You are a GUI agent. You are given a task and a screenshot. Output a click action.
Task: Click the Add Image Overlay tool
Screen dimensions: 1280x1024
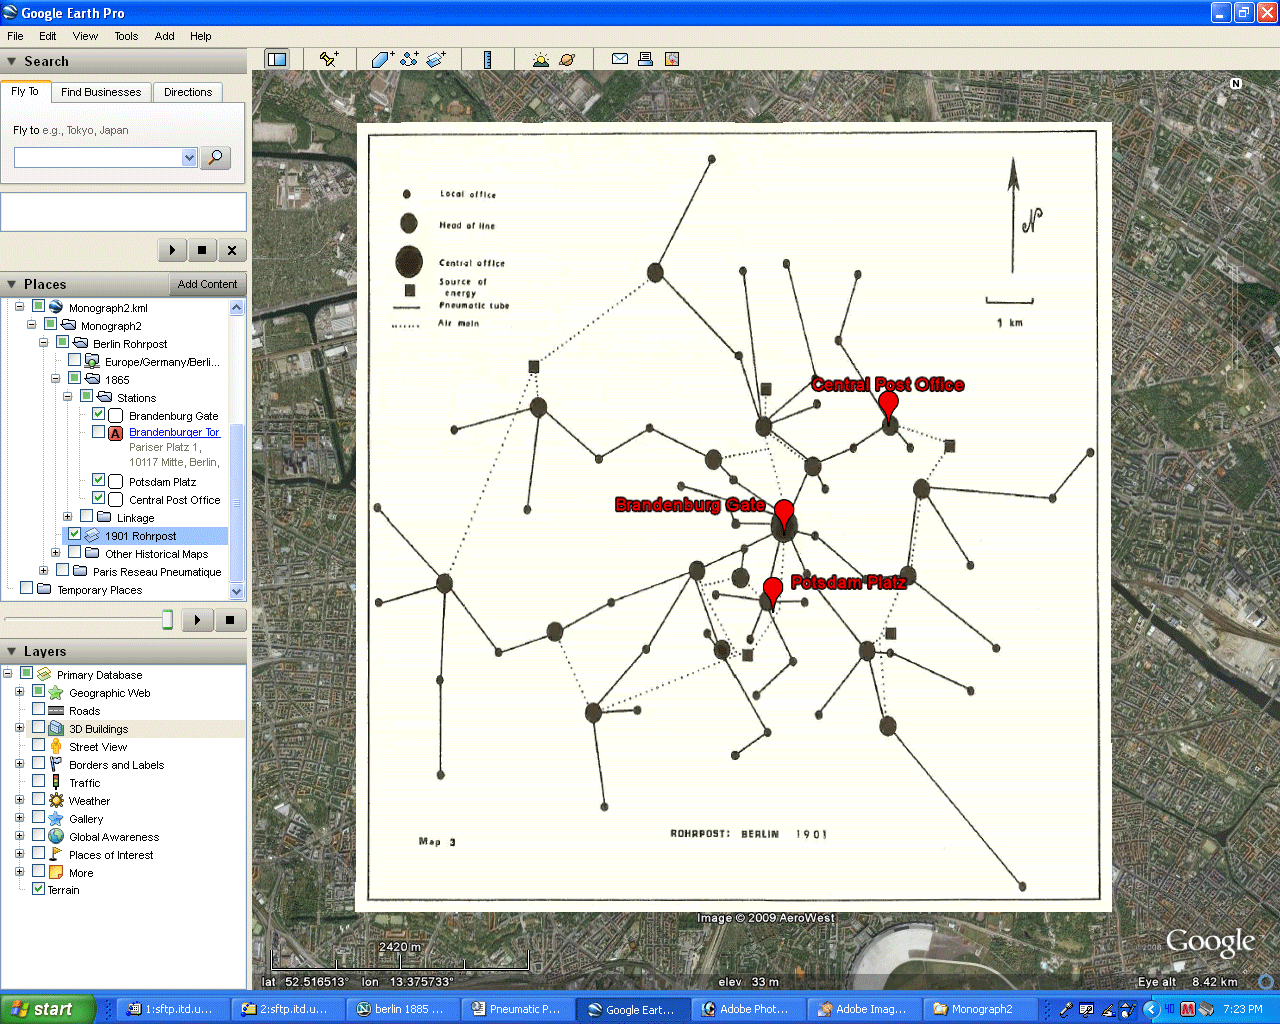tap(436, 59)
